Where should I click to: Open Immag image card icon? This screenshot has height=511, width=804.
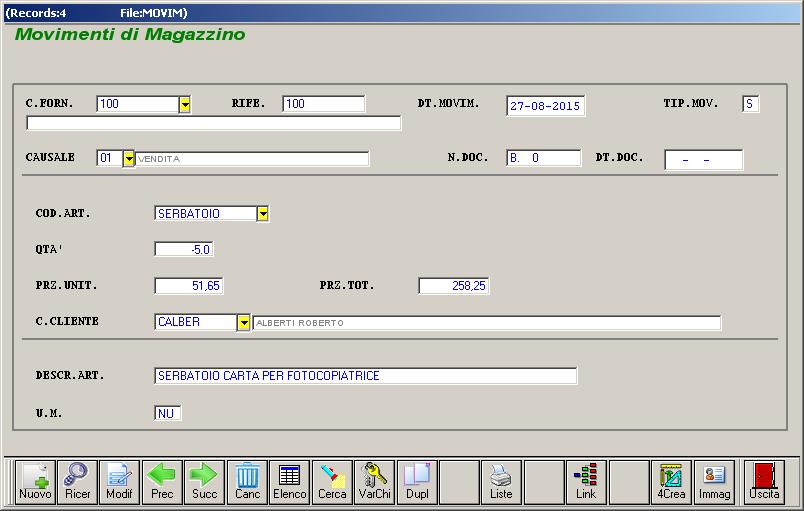[x=714, y=482]
